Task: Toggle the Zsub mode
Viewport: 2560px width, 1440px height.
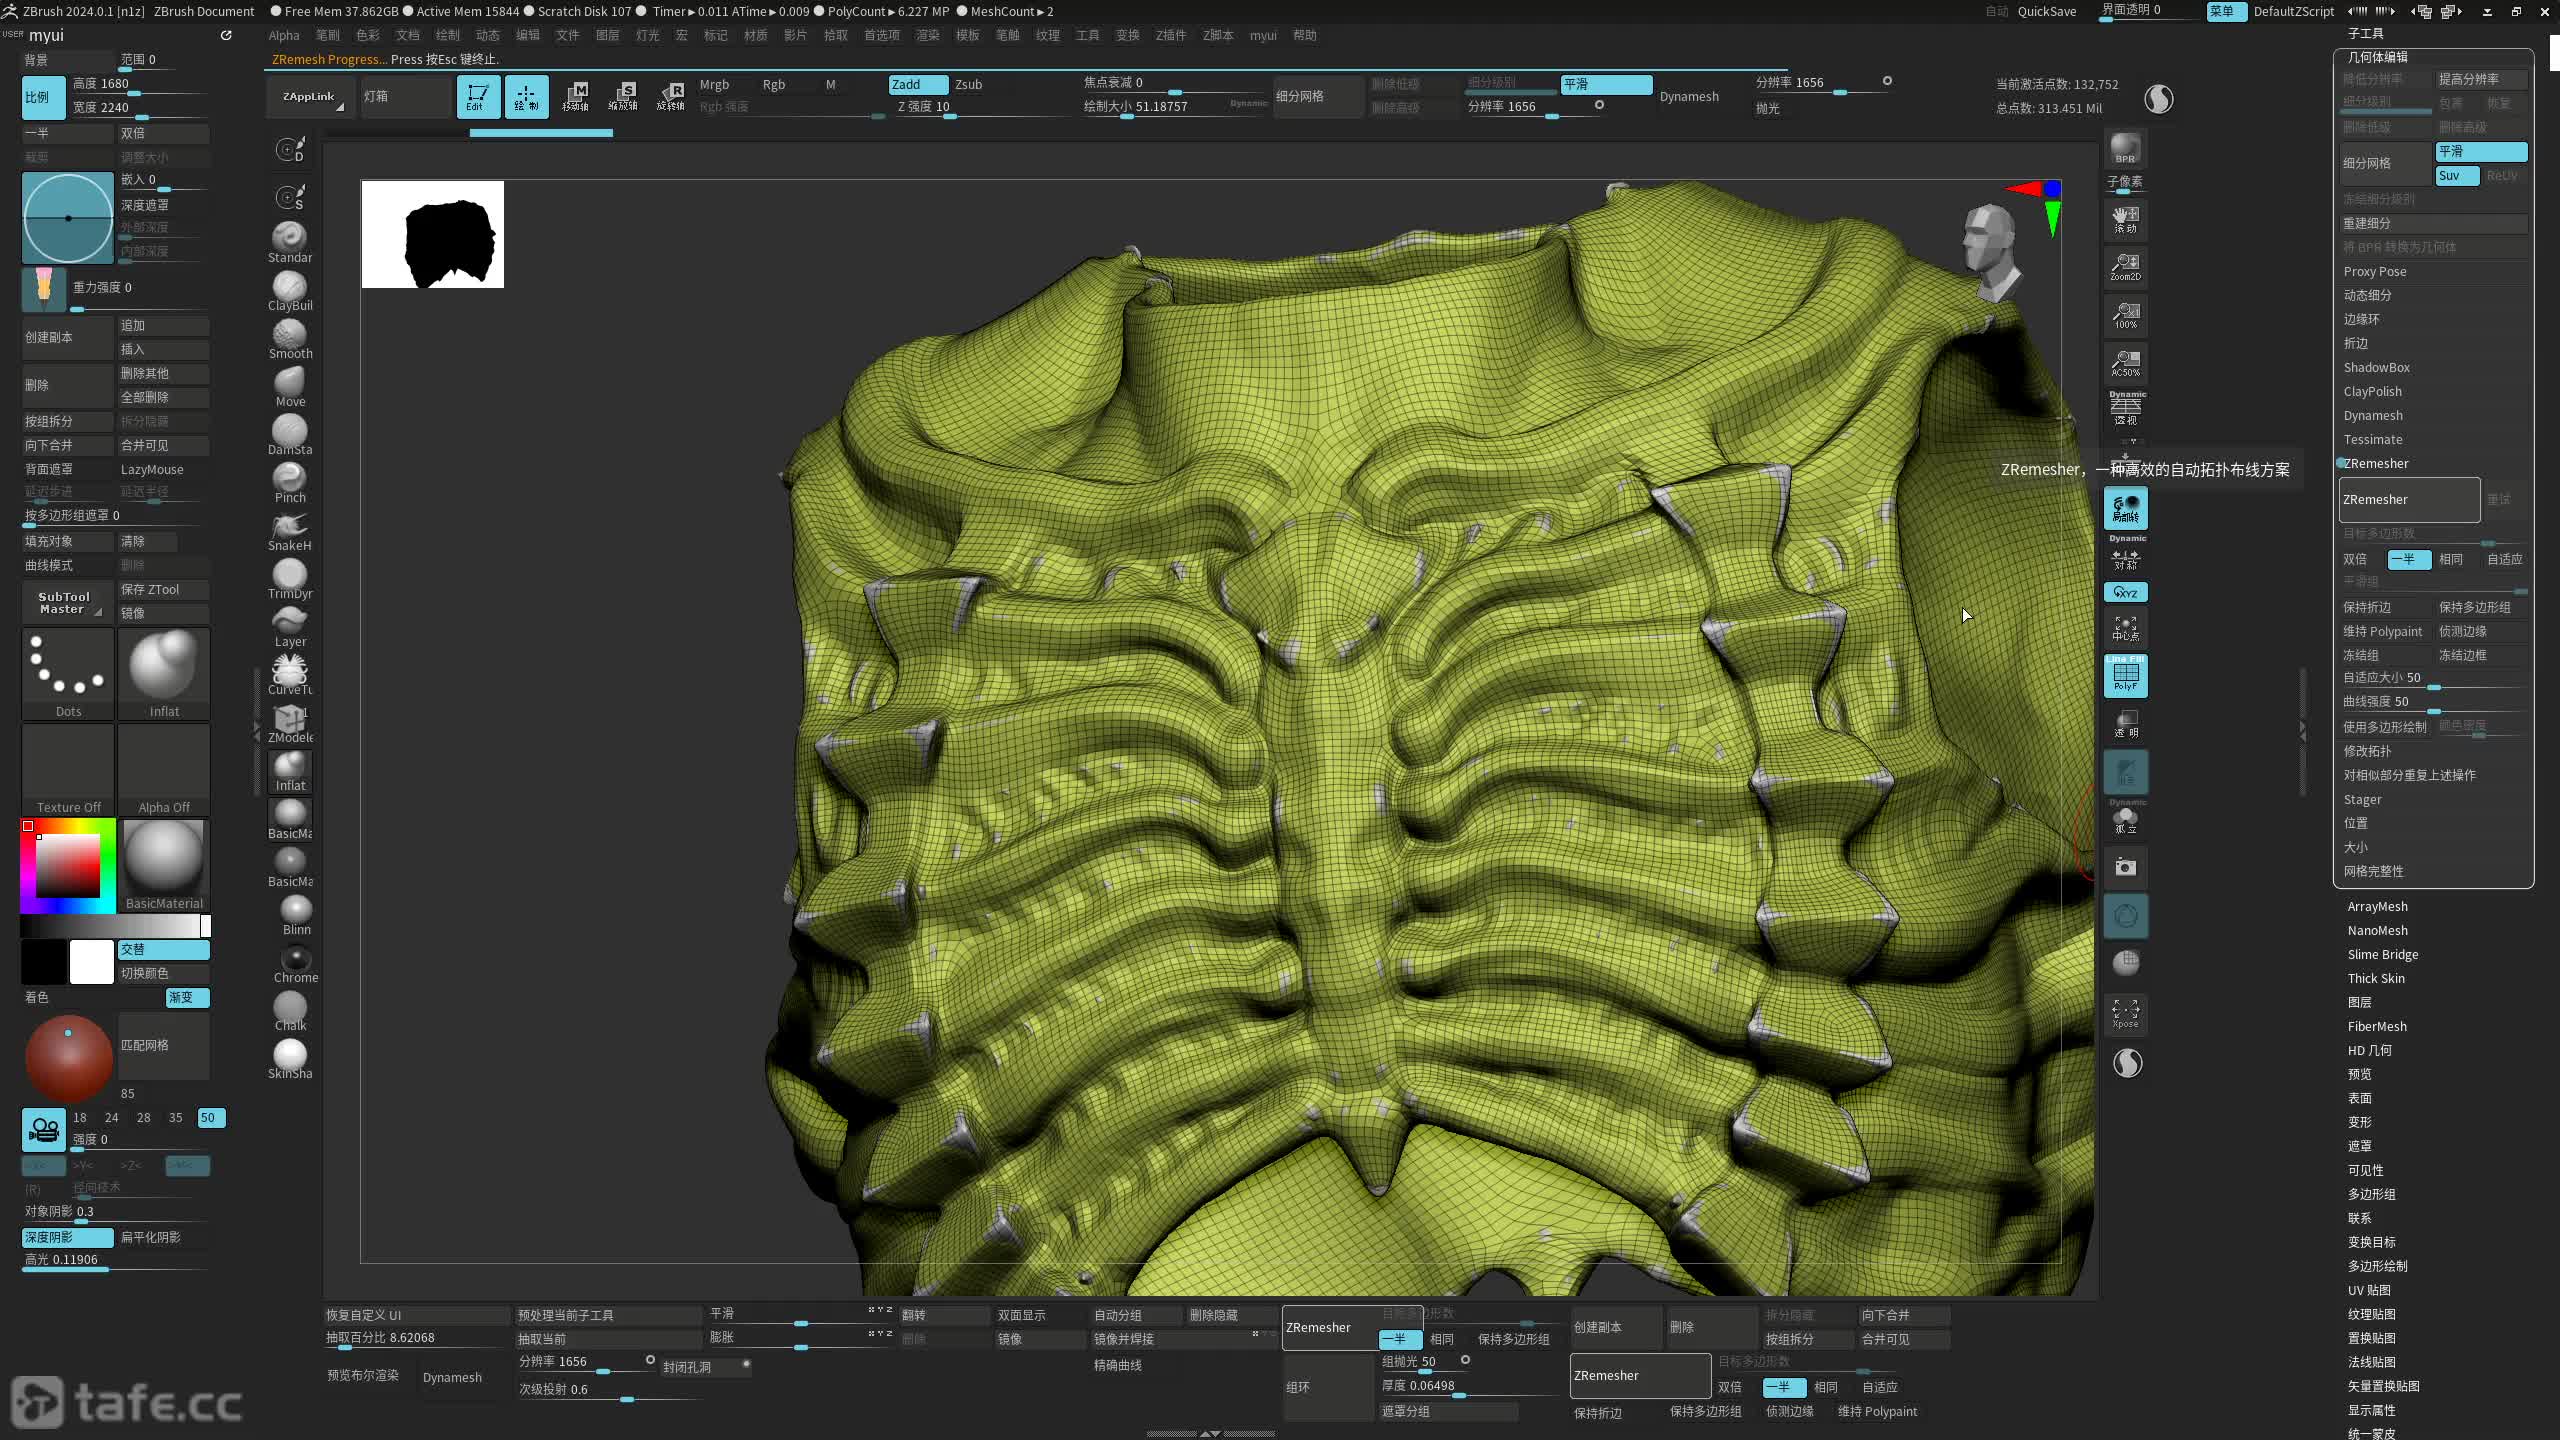Action: (x=968, y=84)
